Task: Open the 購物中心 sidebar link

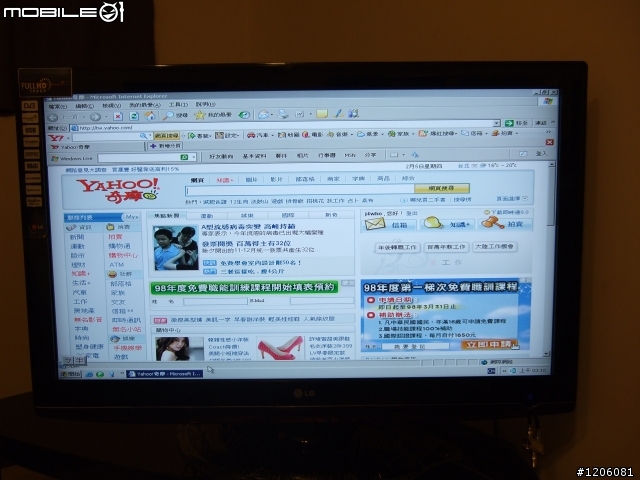Action: click(123, 256)
